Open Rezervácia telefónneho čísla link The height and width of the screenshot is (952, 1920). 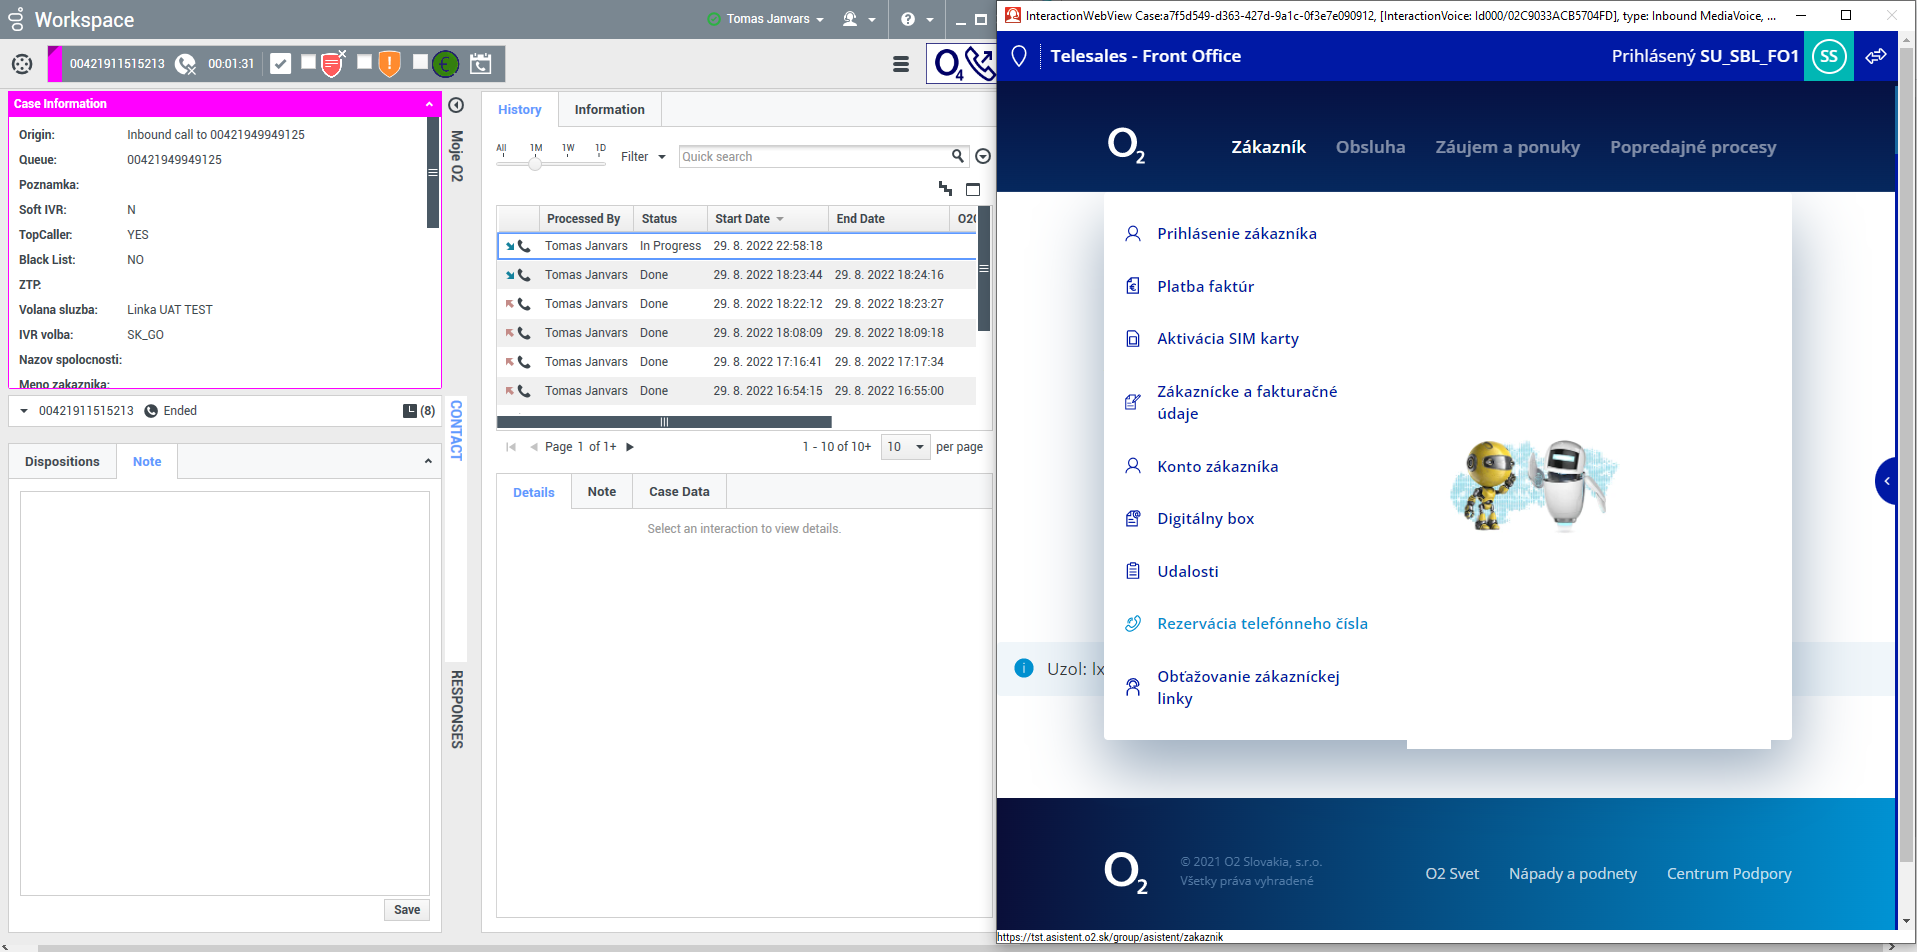pyautogui.click(x=1262, y=624)
